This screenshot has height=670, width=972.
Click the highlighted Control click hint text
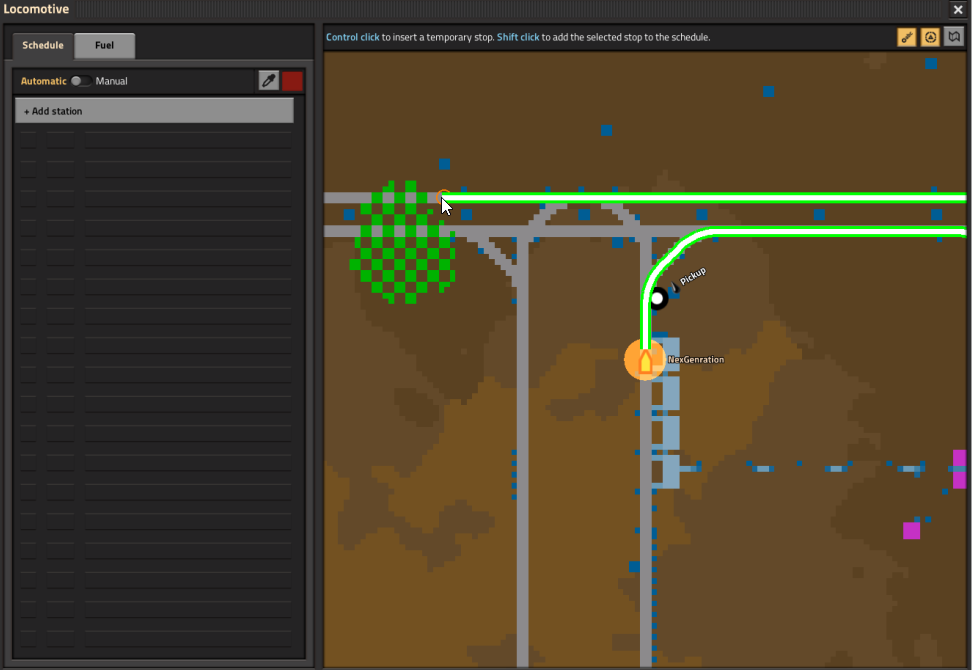[353, 37]
